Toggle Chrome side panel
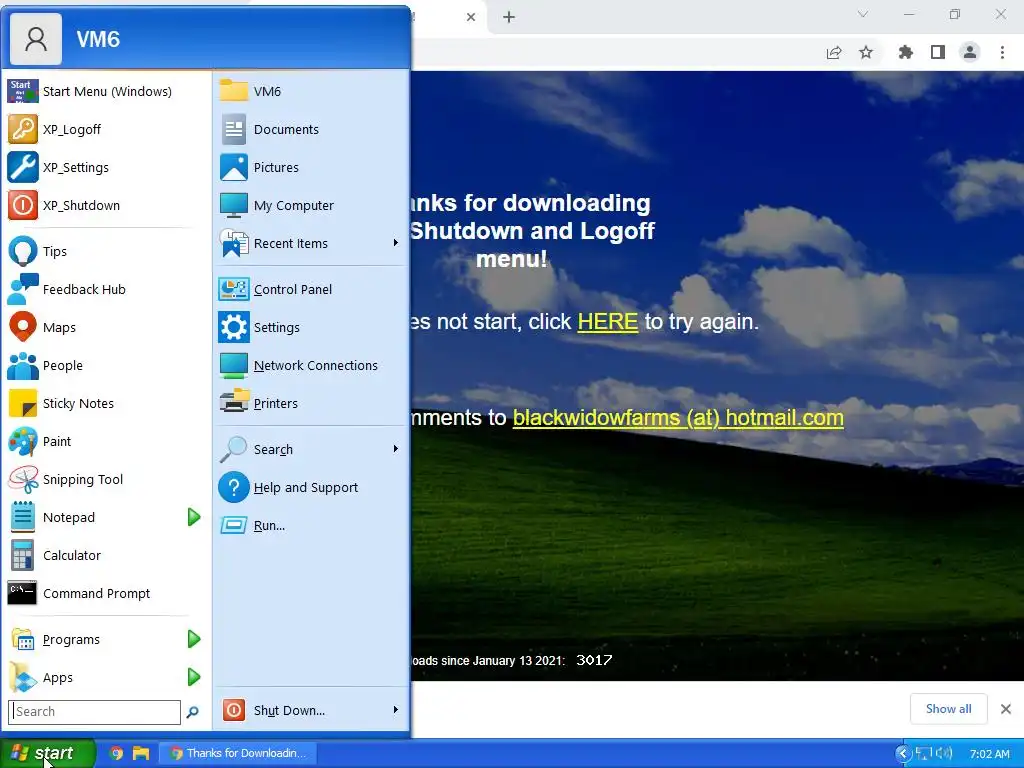Screen dimensions: 1024x768 [938, 52]
